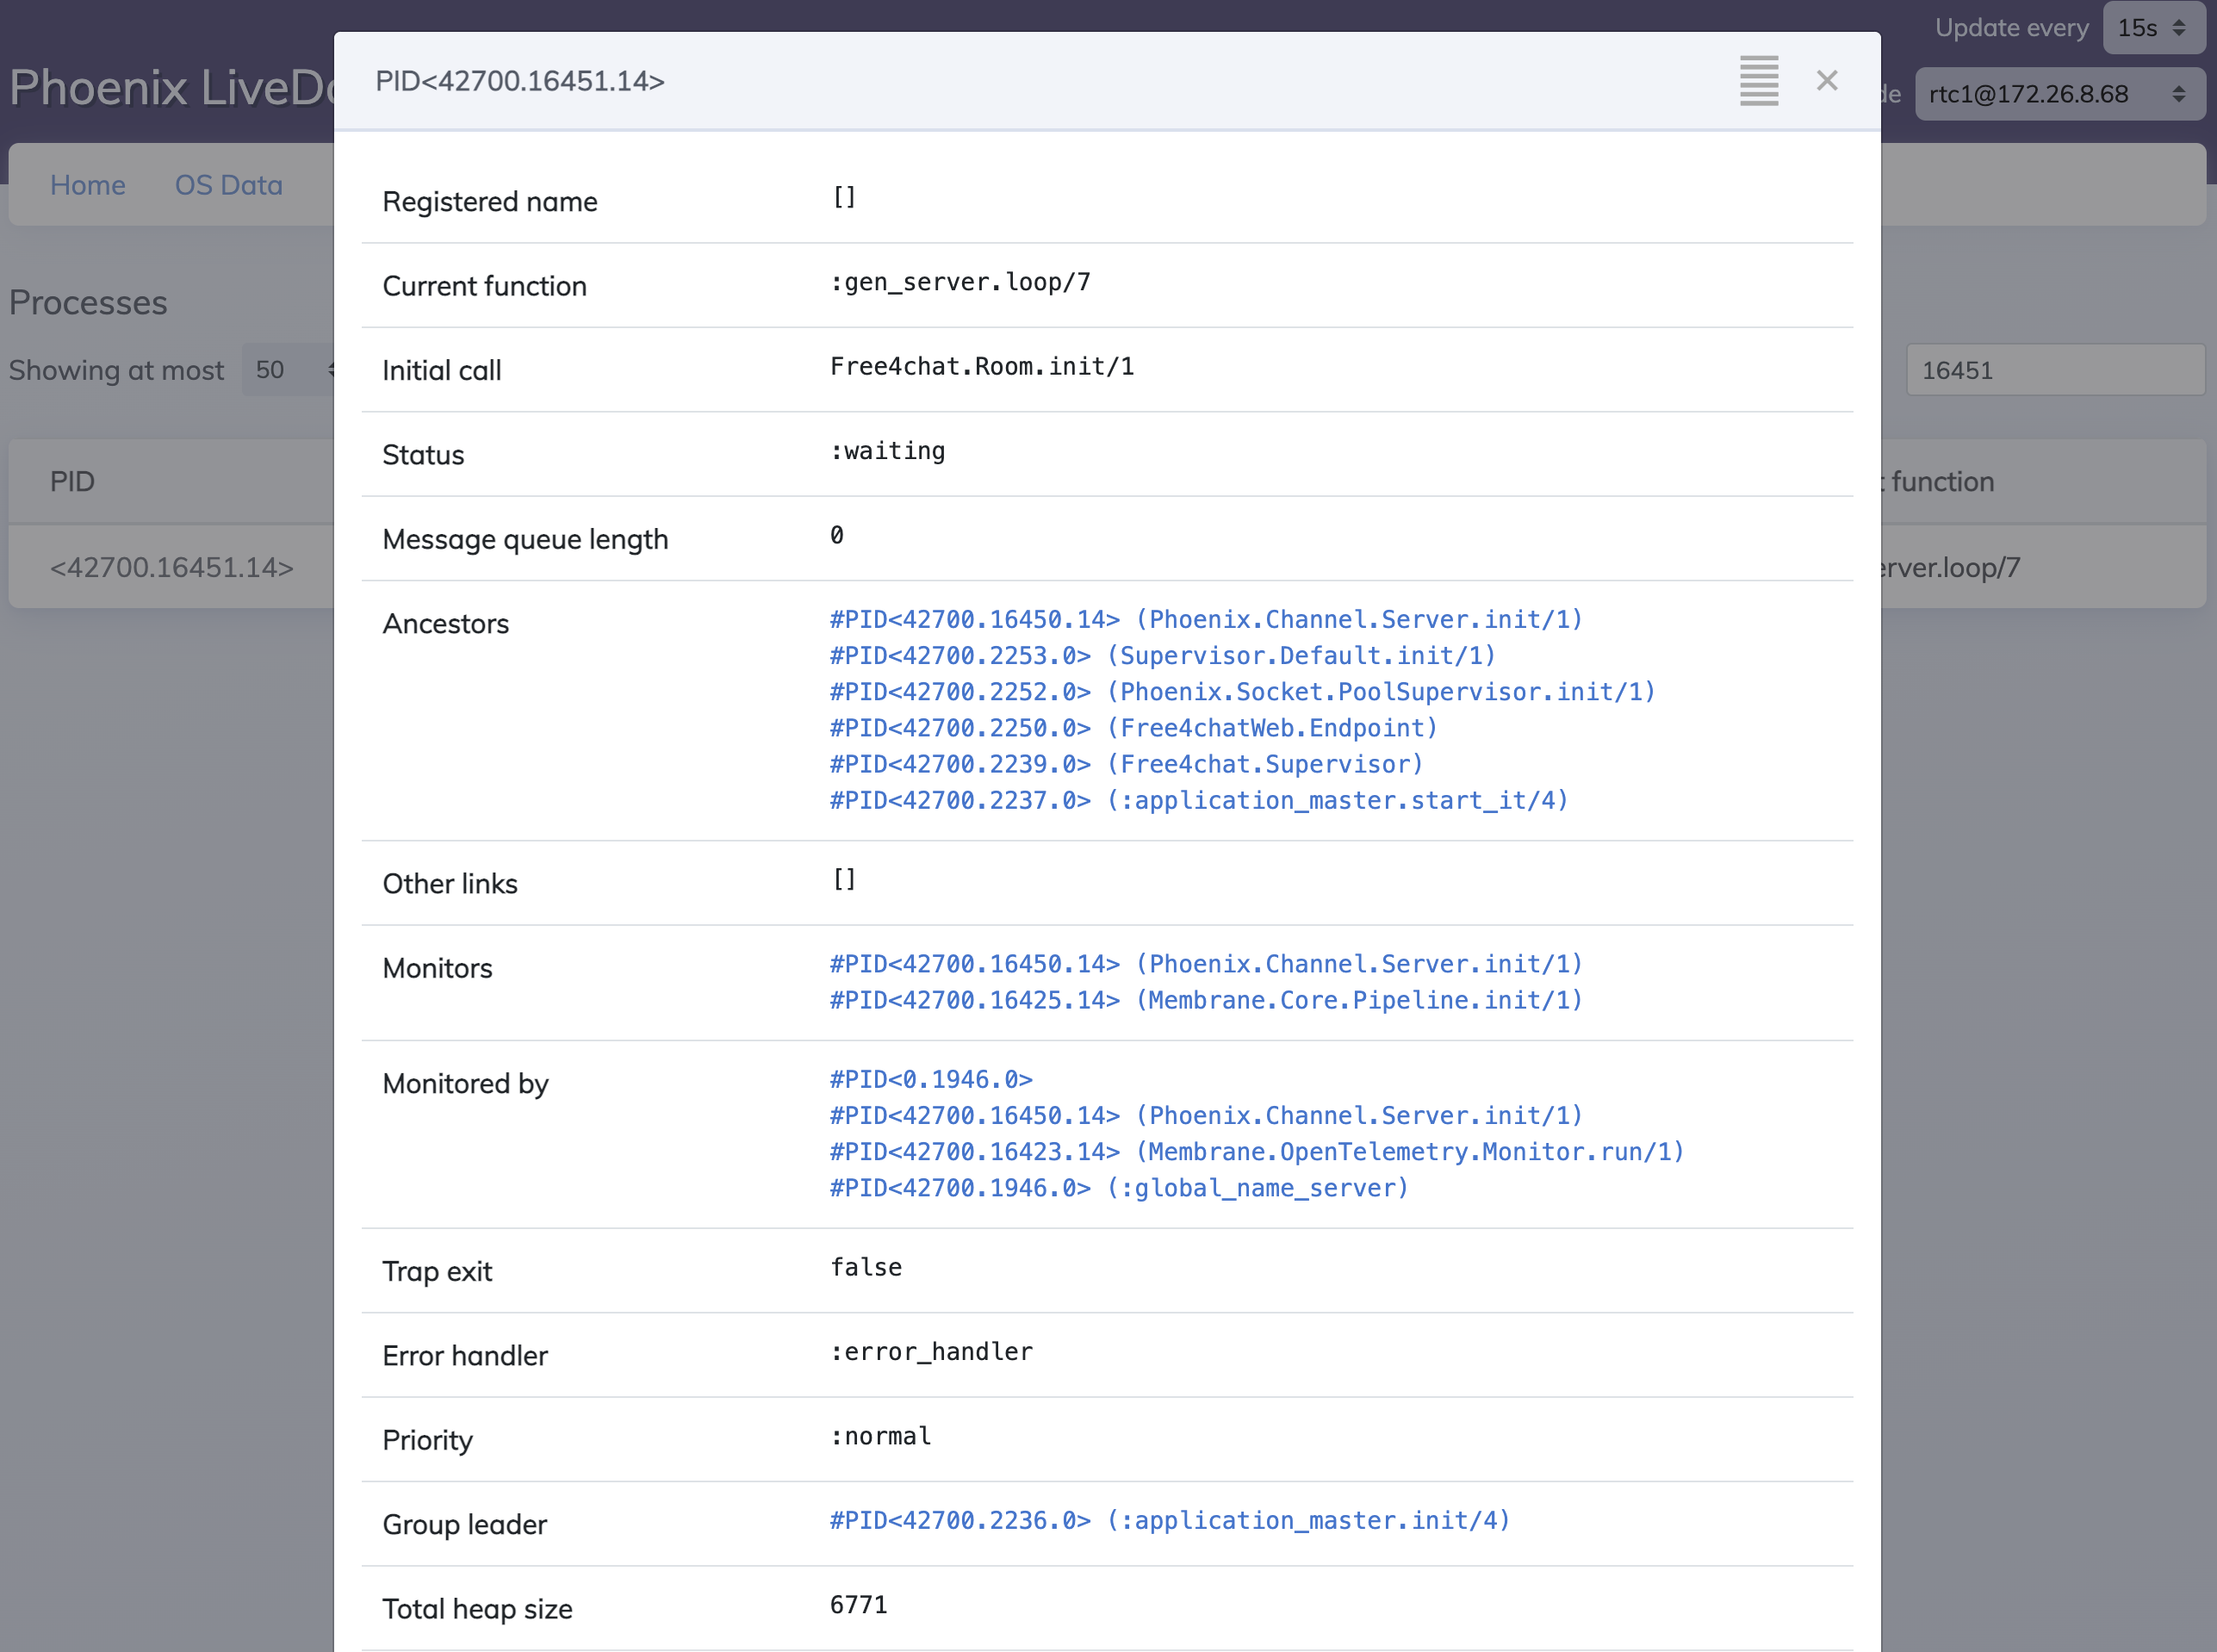
Task: Open Group leader :application_master.init/4 link
Action: point(1169,1520)
